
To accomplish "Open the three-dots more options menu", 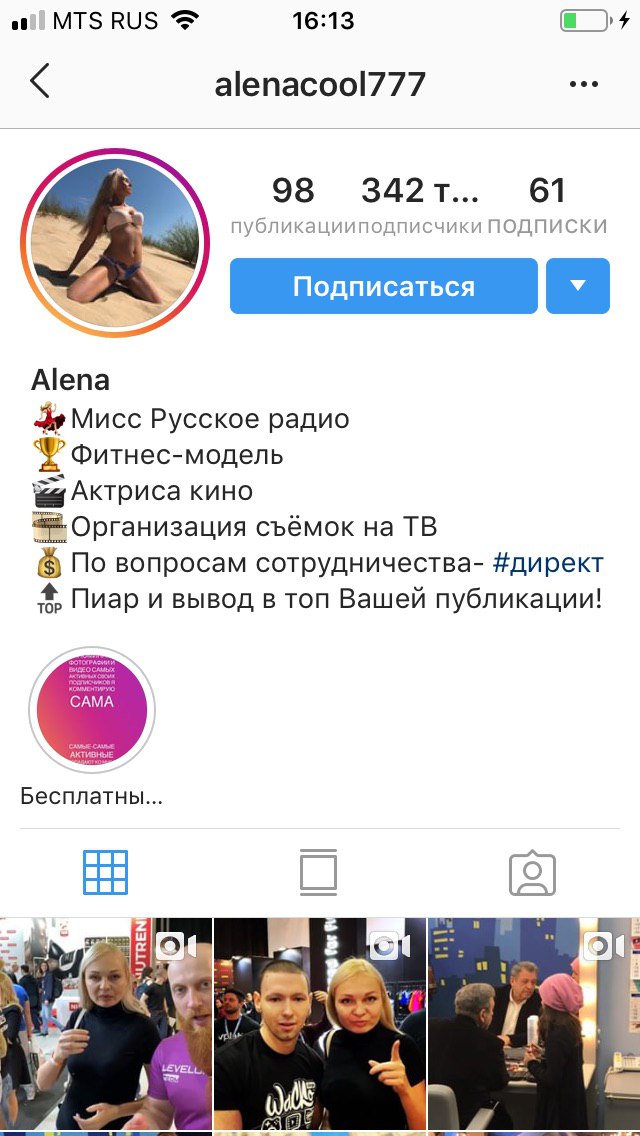I will pyautogui.click(x=583, y=84).
